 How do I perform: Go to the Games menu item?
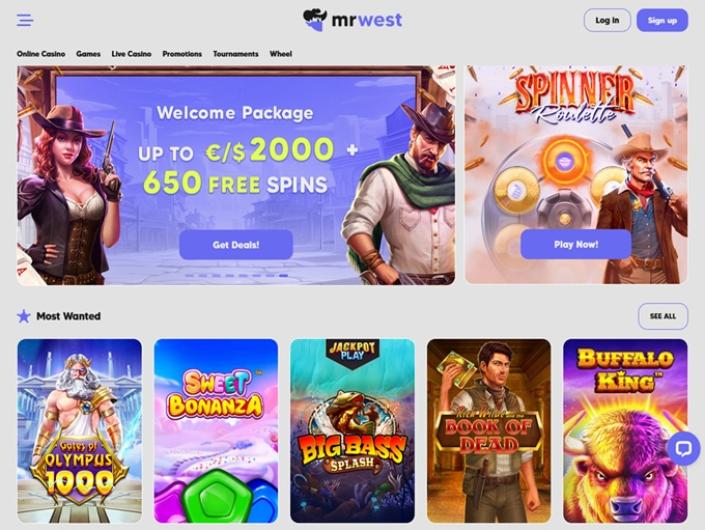[88, 53]
